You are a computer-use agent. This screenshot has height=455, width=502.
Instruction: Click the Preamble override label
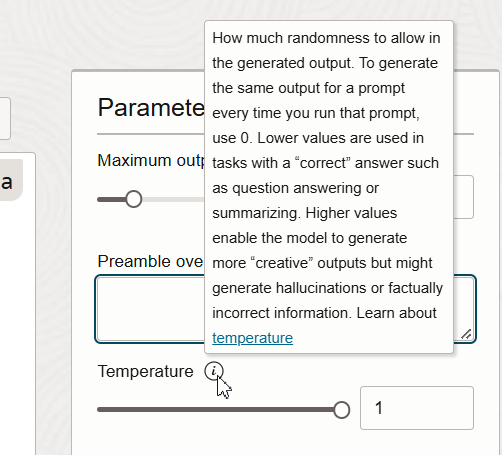pos(151,261)
